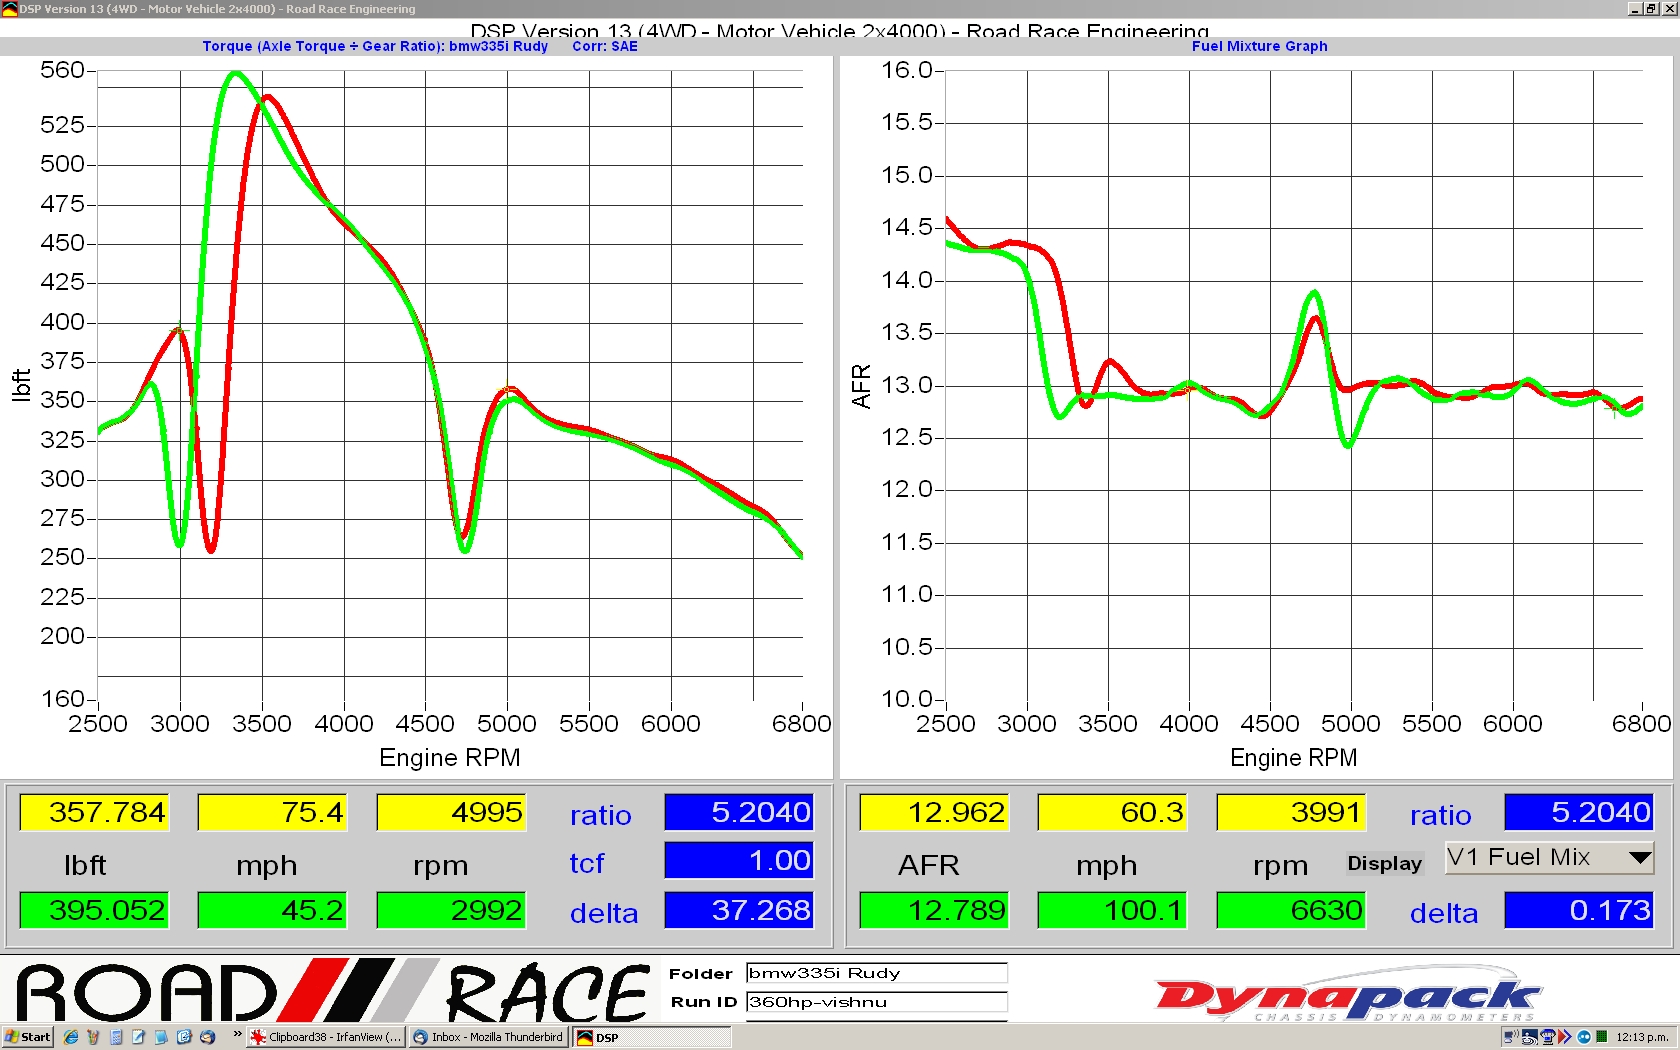Click the blue round tray icon

1584,1037
